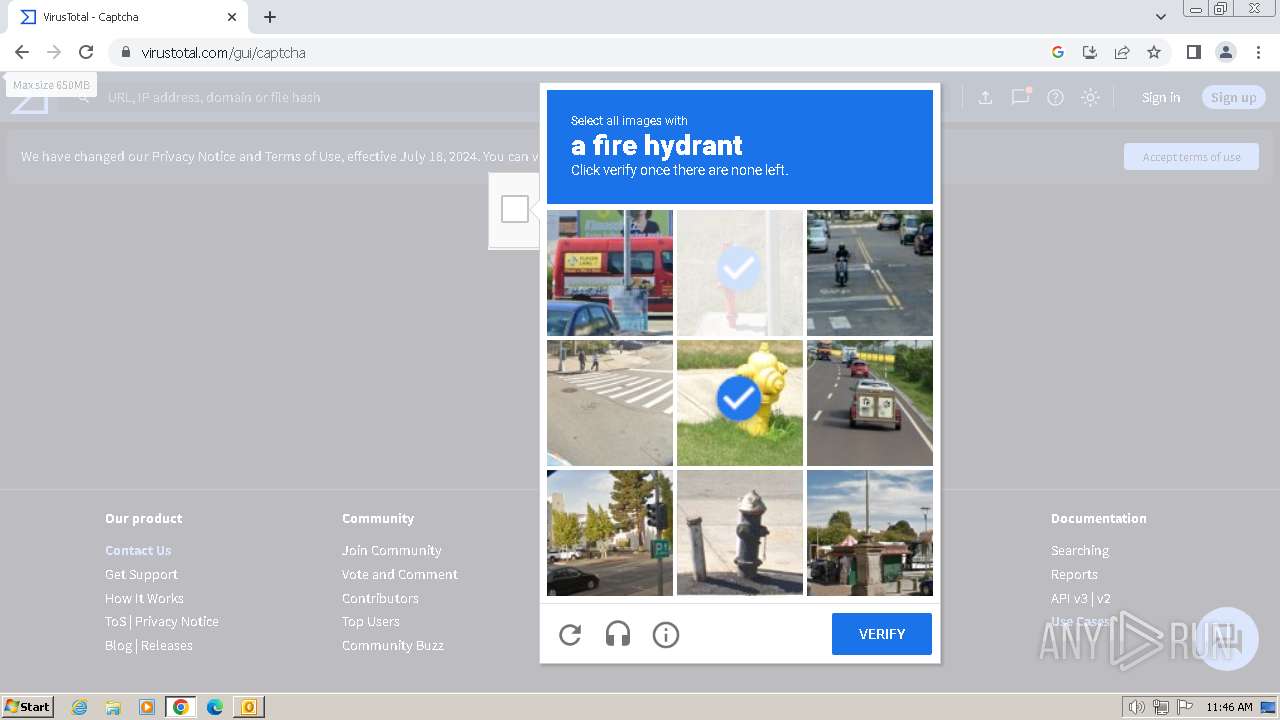1280x720 pixels.
Task: Close the VirusTotal Captcha tab
Action: (x=232, y=17)
